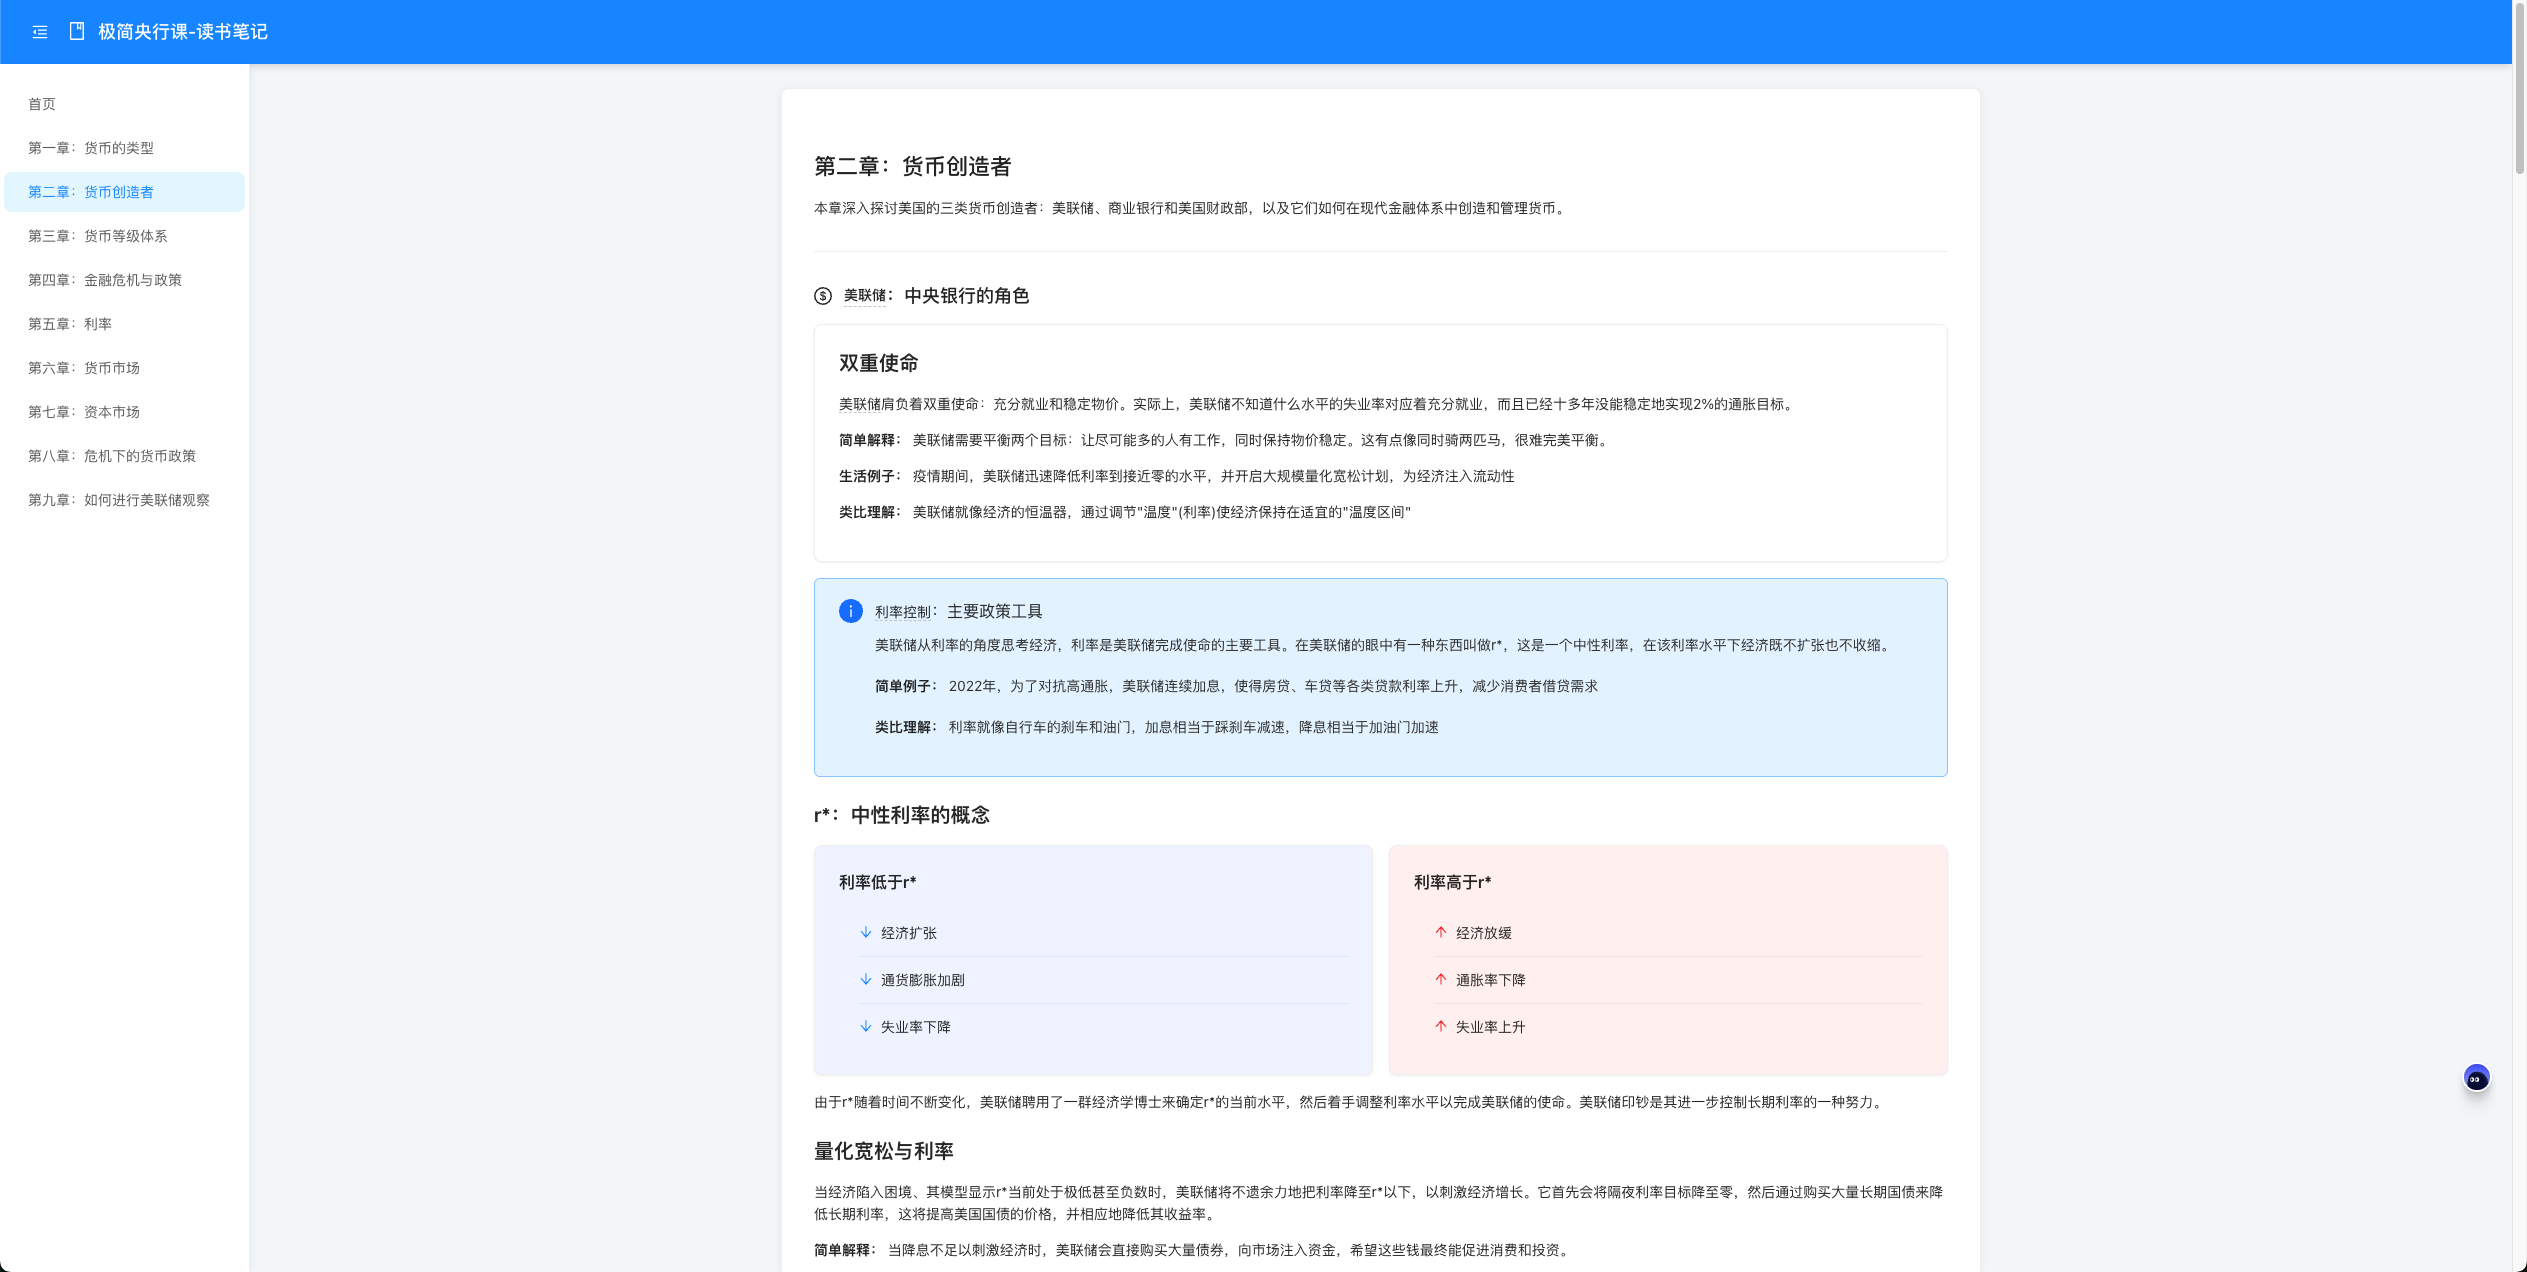Viewport: 2527px width, 1272px height.
Task: Click down arrow beside 通货膨胀加剧
Action: click(866, 980)
